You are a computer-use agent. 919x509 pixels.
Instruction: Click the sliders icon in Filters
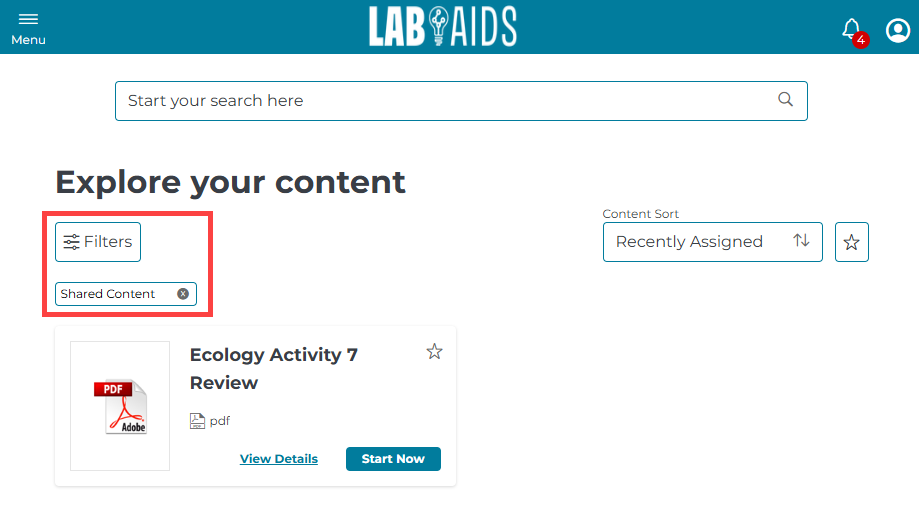[x=72, y=242]
